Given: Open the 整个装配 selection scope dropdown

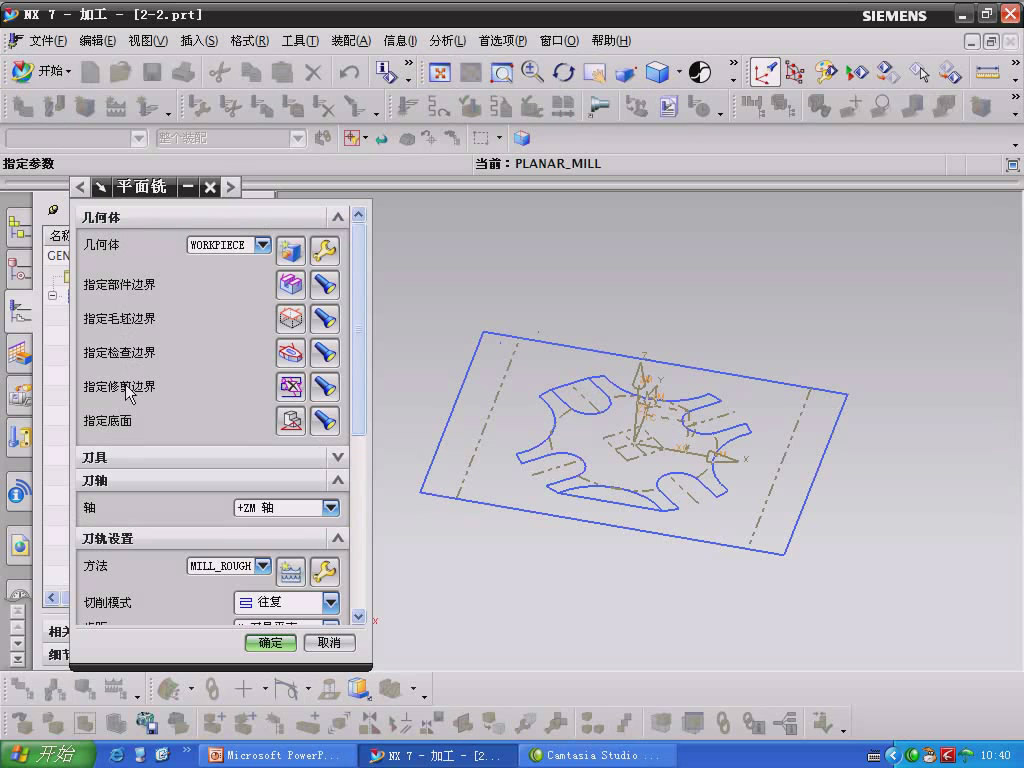Looking at the screenshot, I should pyautogui.click(x=297, y=138).
